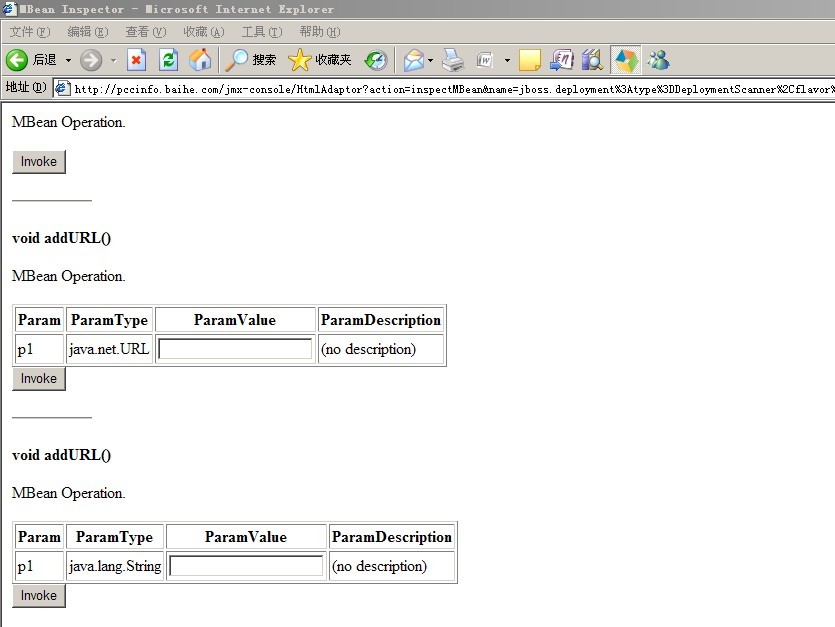Click the java.net.URL type cell

point(109,349)
